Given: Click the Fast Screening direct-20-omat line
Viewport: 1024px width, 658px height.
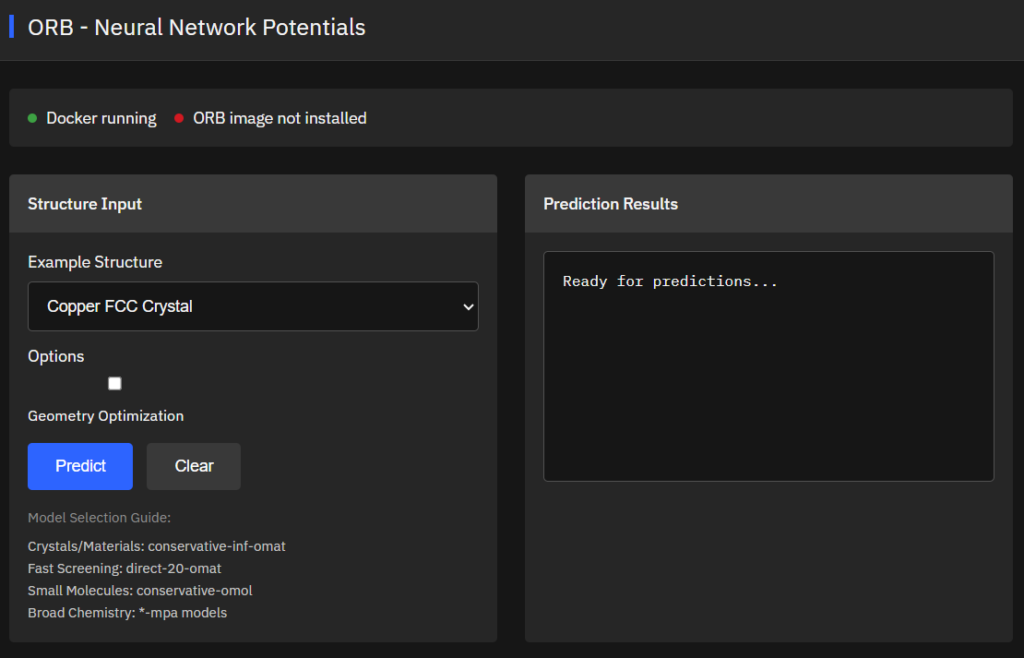Looking at the screenshot, I should point(124,568).
